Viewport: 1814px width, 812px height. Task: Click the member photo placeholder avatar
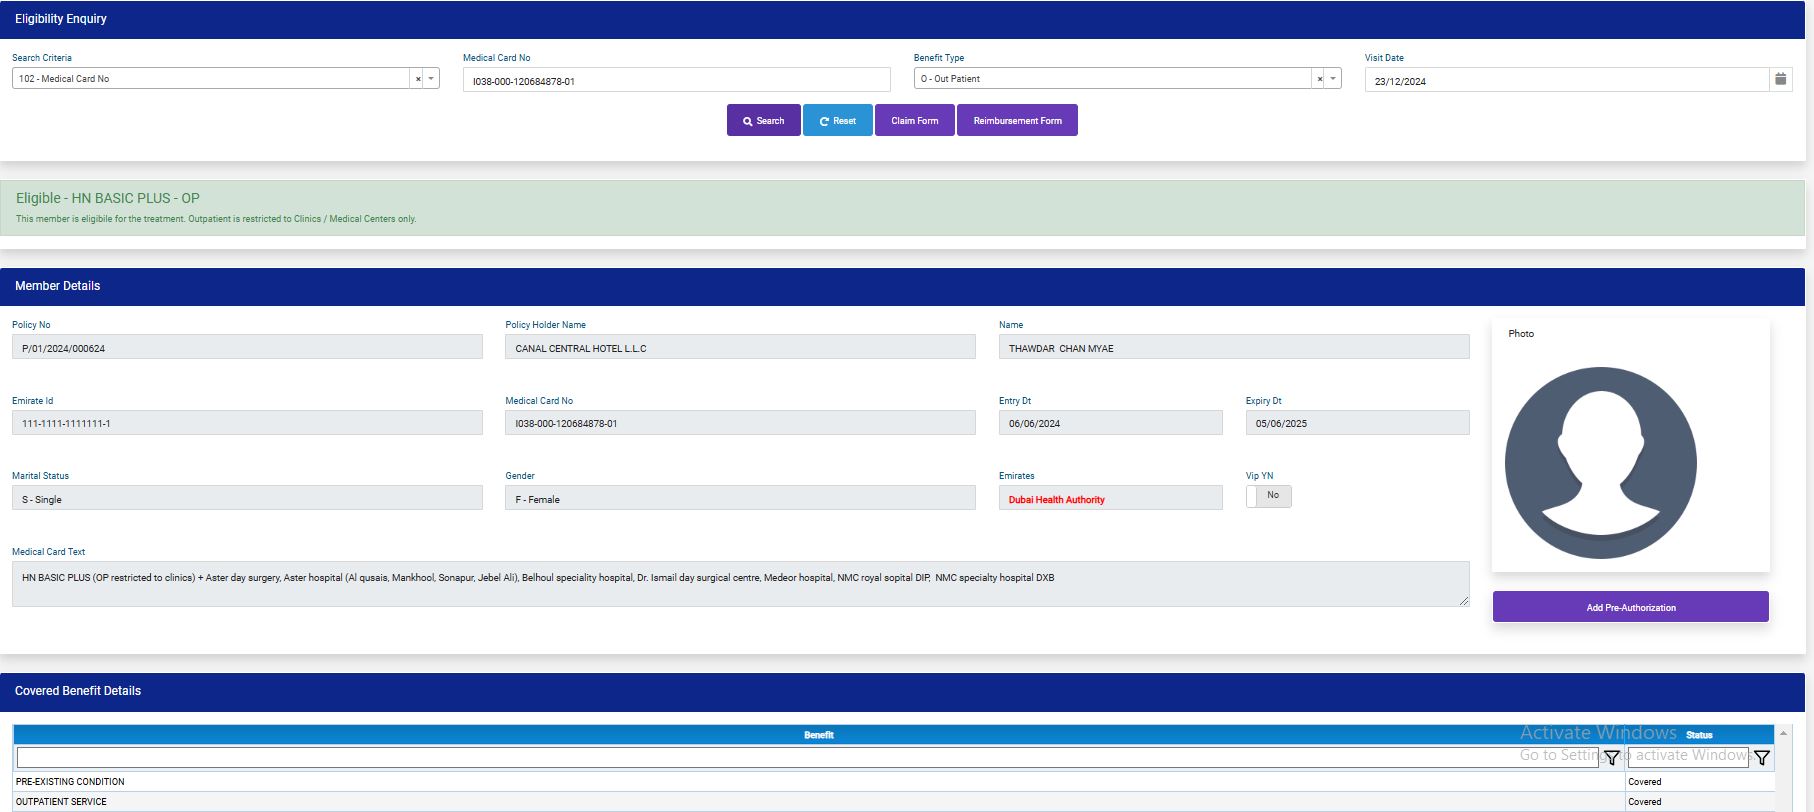[1600, 462]
